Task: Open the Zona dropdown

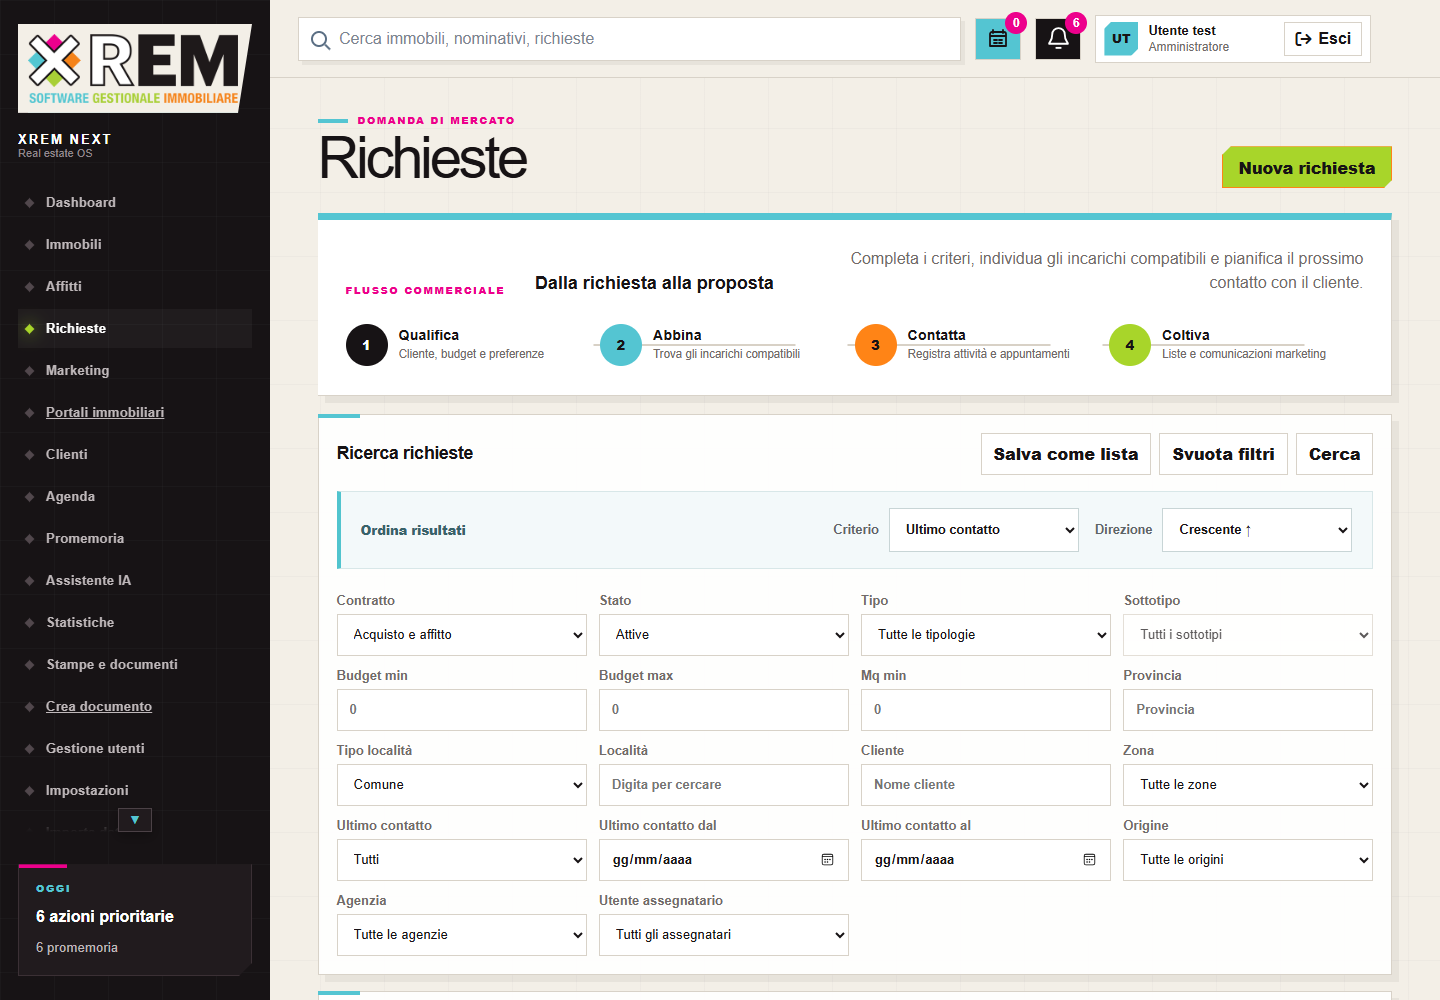Action: point(1248,785)
